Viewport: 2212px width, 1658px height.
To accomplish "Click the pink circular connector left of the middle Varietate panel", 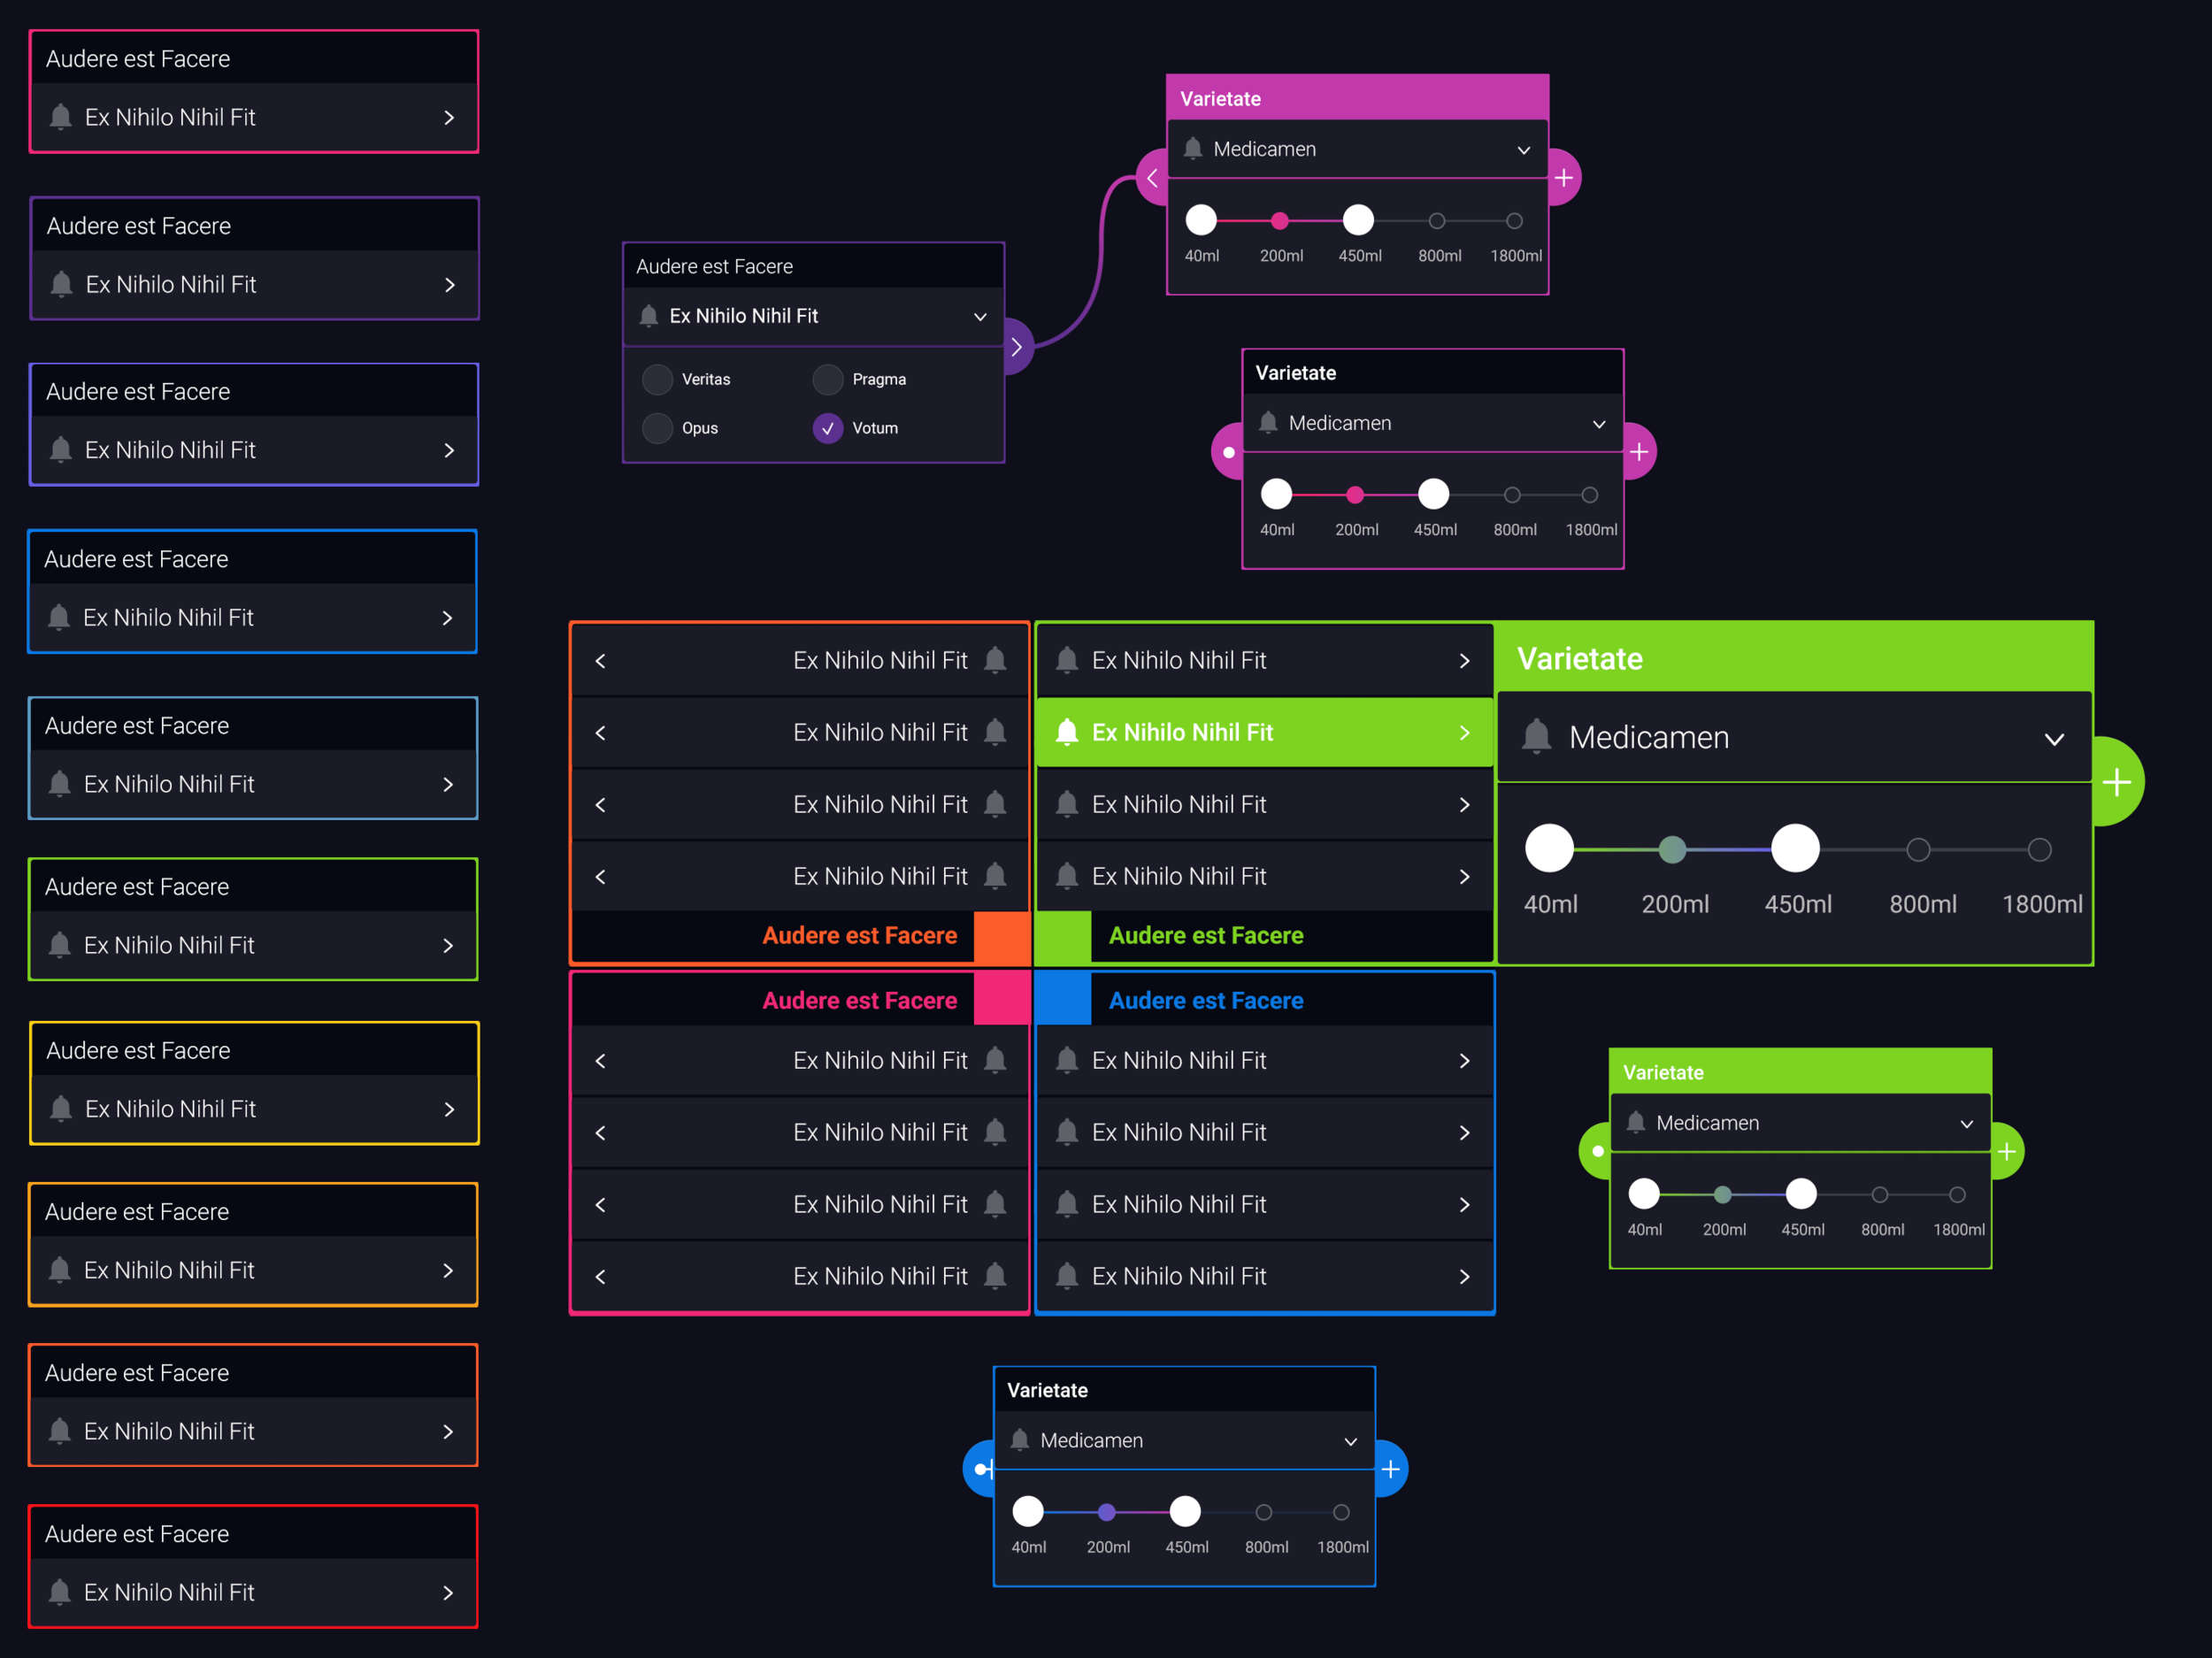I will pos(1228,451).
